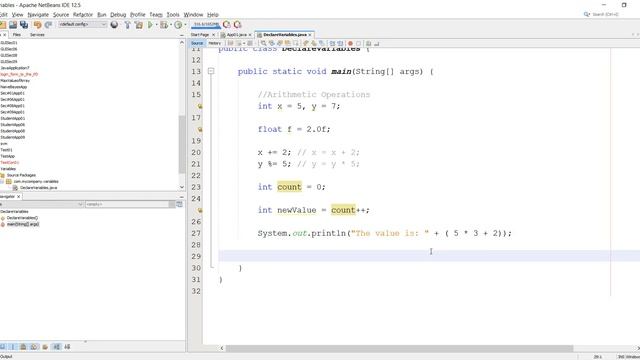
Task: Open the Source menu
Action: pos(61,15)
